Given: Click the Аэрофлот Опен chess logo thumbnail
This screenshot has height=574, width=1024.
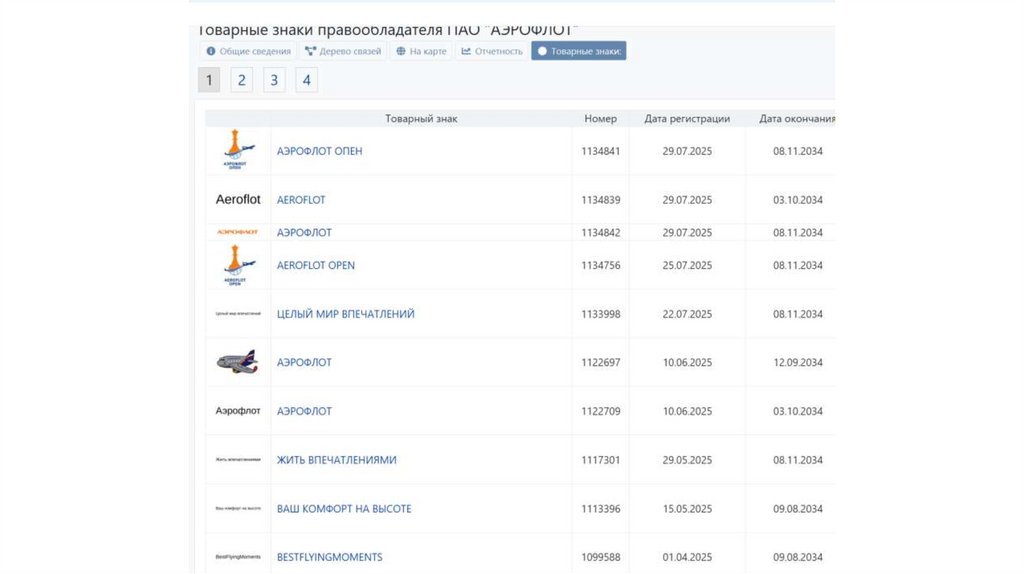Looking at the screenshot, I should (x=238, y=151).
